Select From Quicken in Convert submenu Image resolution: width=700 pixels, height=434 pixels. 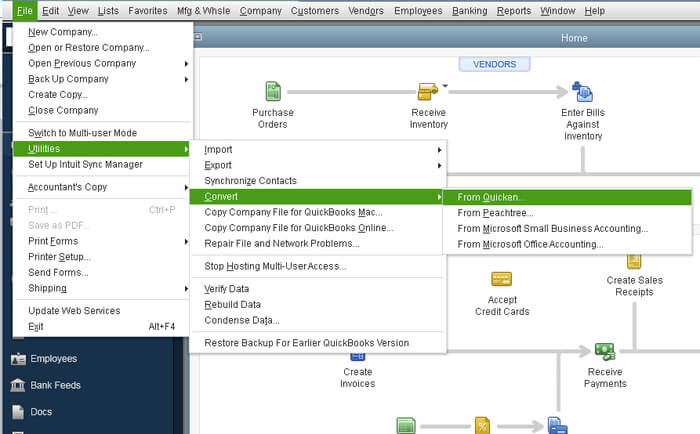click(490, 197)
